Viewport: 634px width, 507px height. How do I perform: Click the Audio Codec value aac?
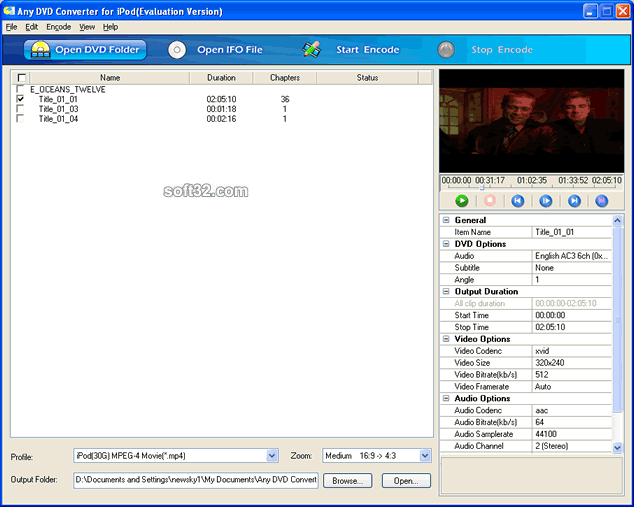[572, 410]
